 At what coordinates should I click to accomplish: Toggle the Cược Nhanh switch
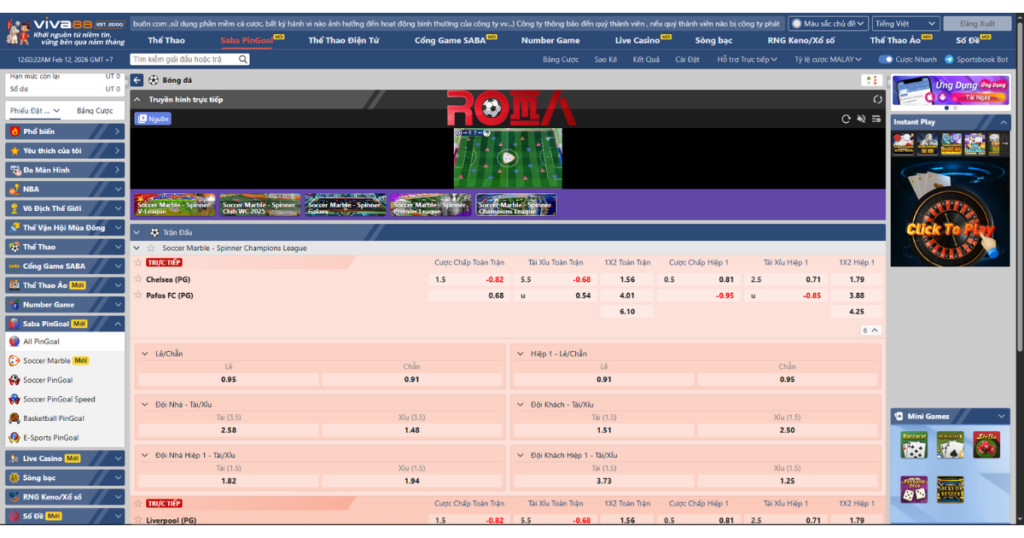[x=885, y=60]
